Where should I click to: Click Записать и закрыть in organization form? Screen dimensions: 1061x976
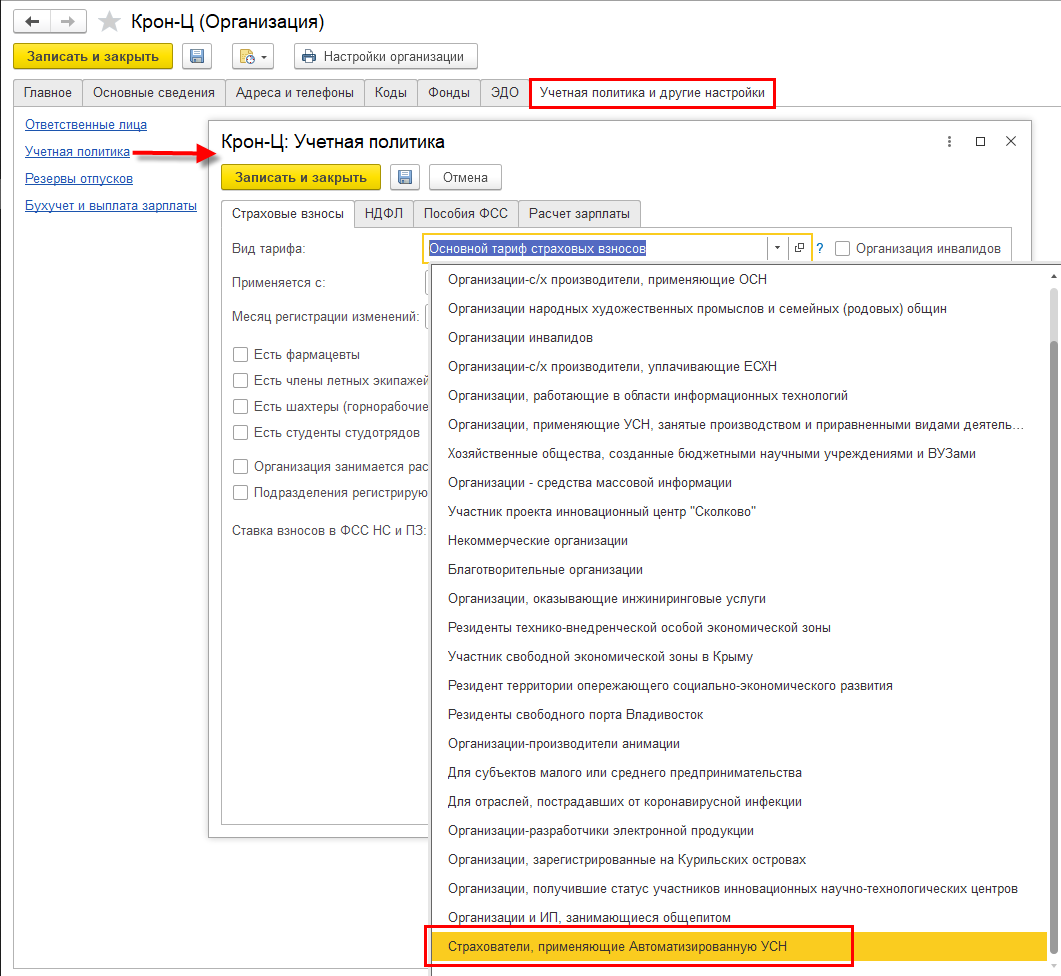point(93,56)
